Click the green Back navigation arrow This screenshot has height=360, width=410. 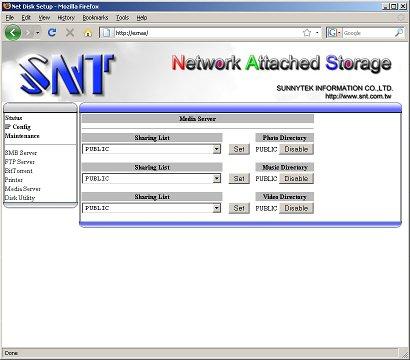13,33
